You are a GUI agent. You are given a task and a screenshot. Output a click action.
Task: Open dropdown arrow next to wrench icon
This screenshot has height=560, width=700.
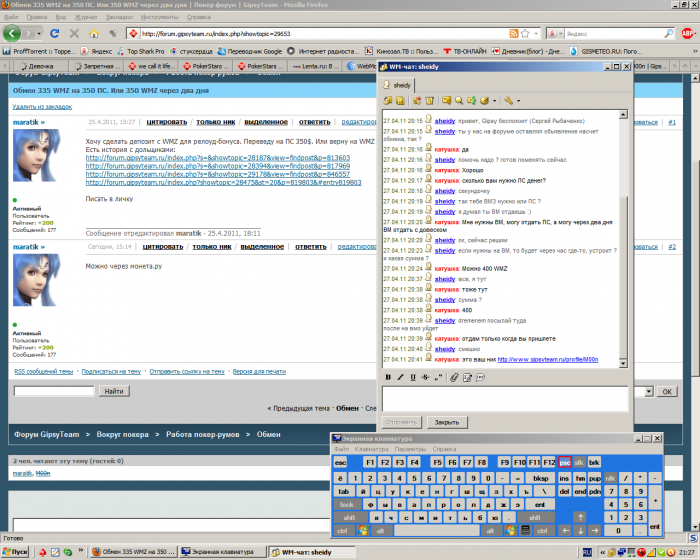(518, 101)
